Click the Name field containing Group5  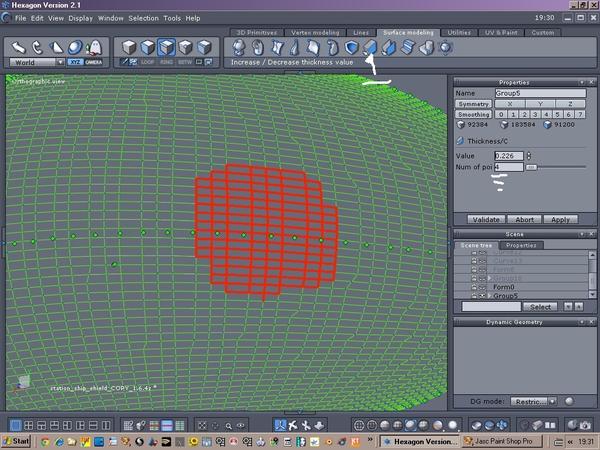click(540, 93)
